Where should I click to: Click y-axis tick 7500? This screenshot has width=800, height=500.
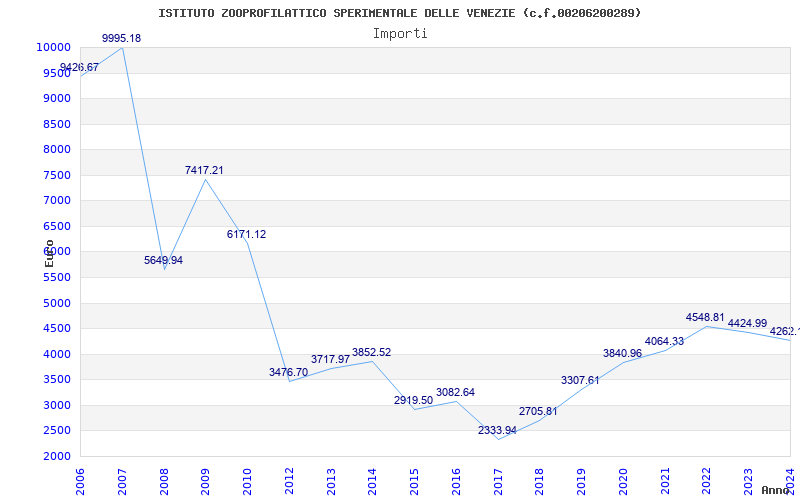coord(56,175)
